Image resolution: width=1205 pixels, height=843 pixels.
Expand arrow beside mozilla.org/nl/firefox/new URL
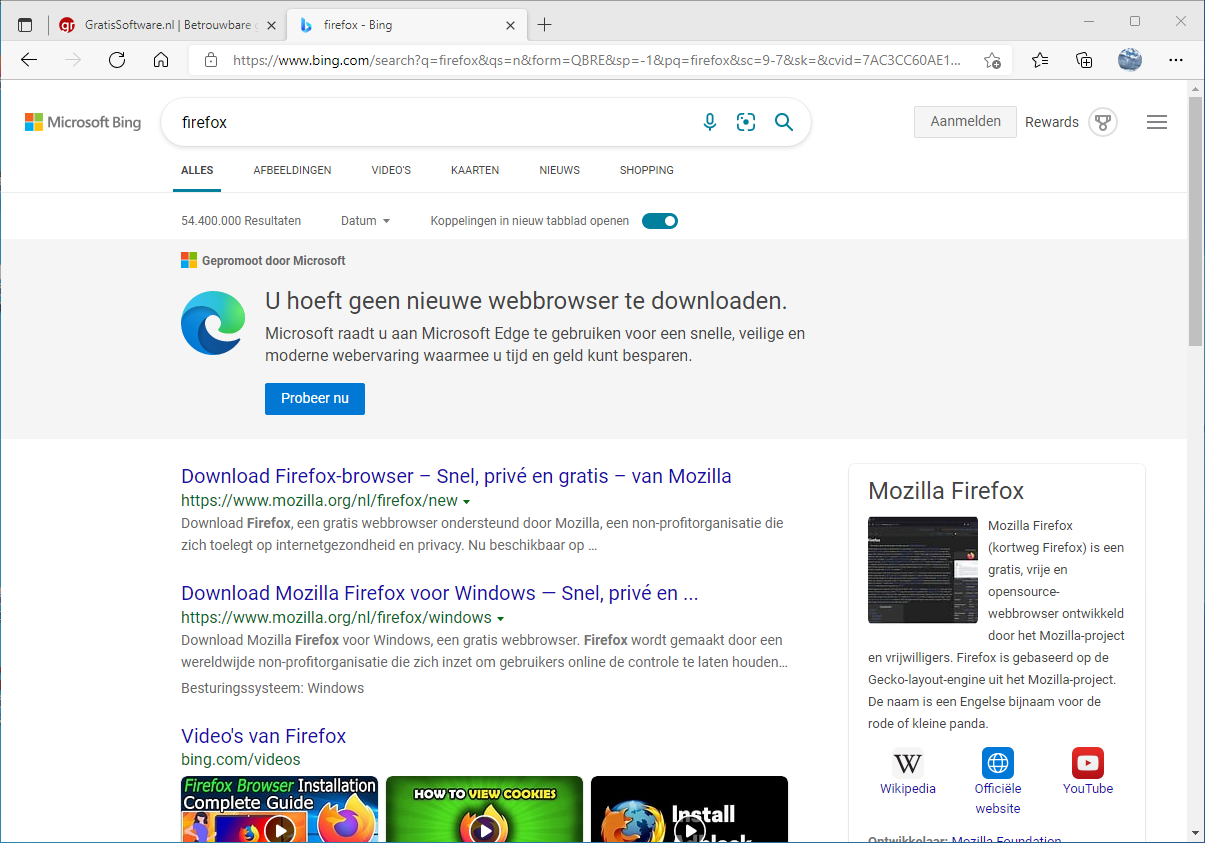pyautogui.click(x=467, y=501)
